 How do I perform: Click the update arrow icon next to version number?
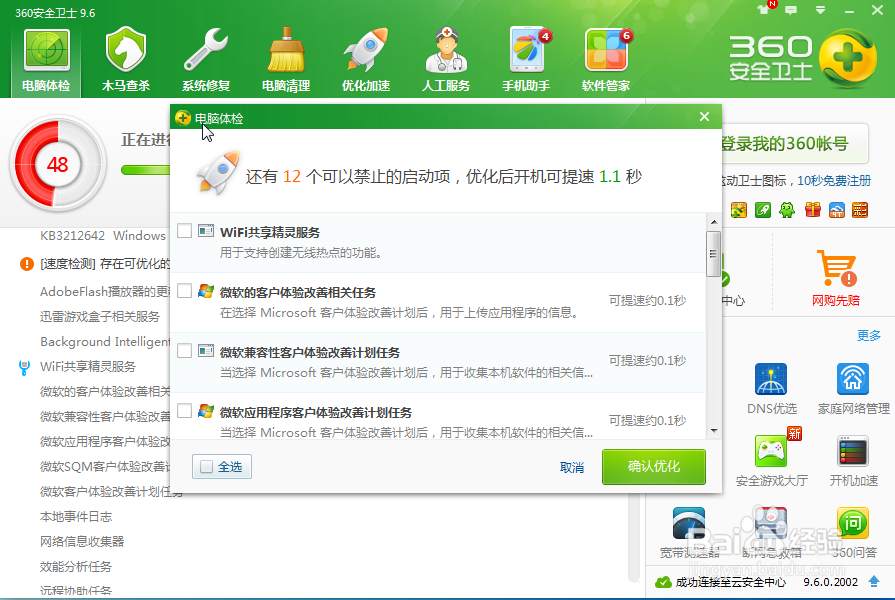coord(874,582)
